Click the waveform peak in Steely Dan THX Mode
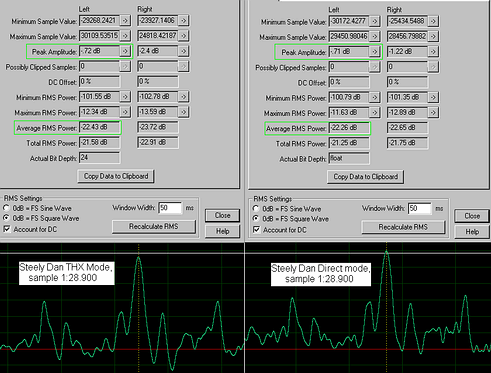This screenshot has height=373, width=491. coord(139,257)
